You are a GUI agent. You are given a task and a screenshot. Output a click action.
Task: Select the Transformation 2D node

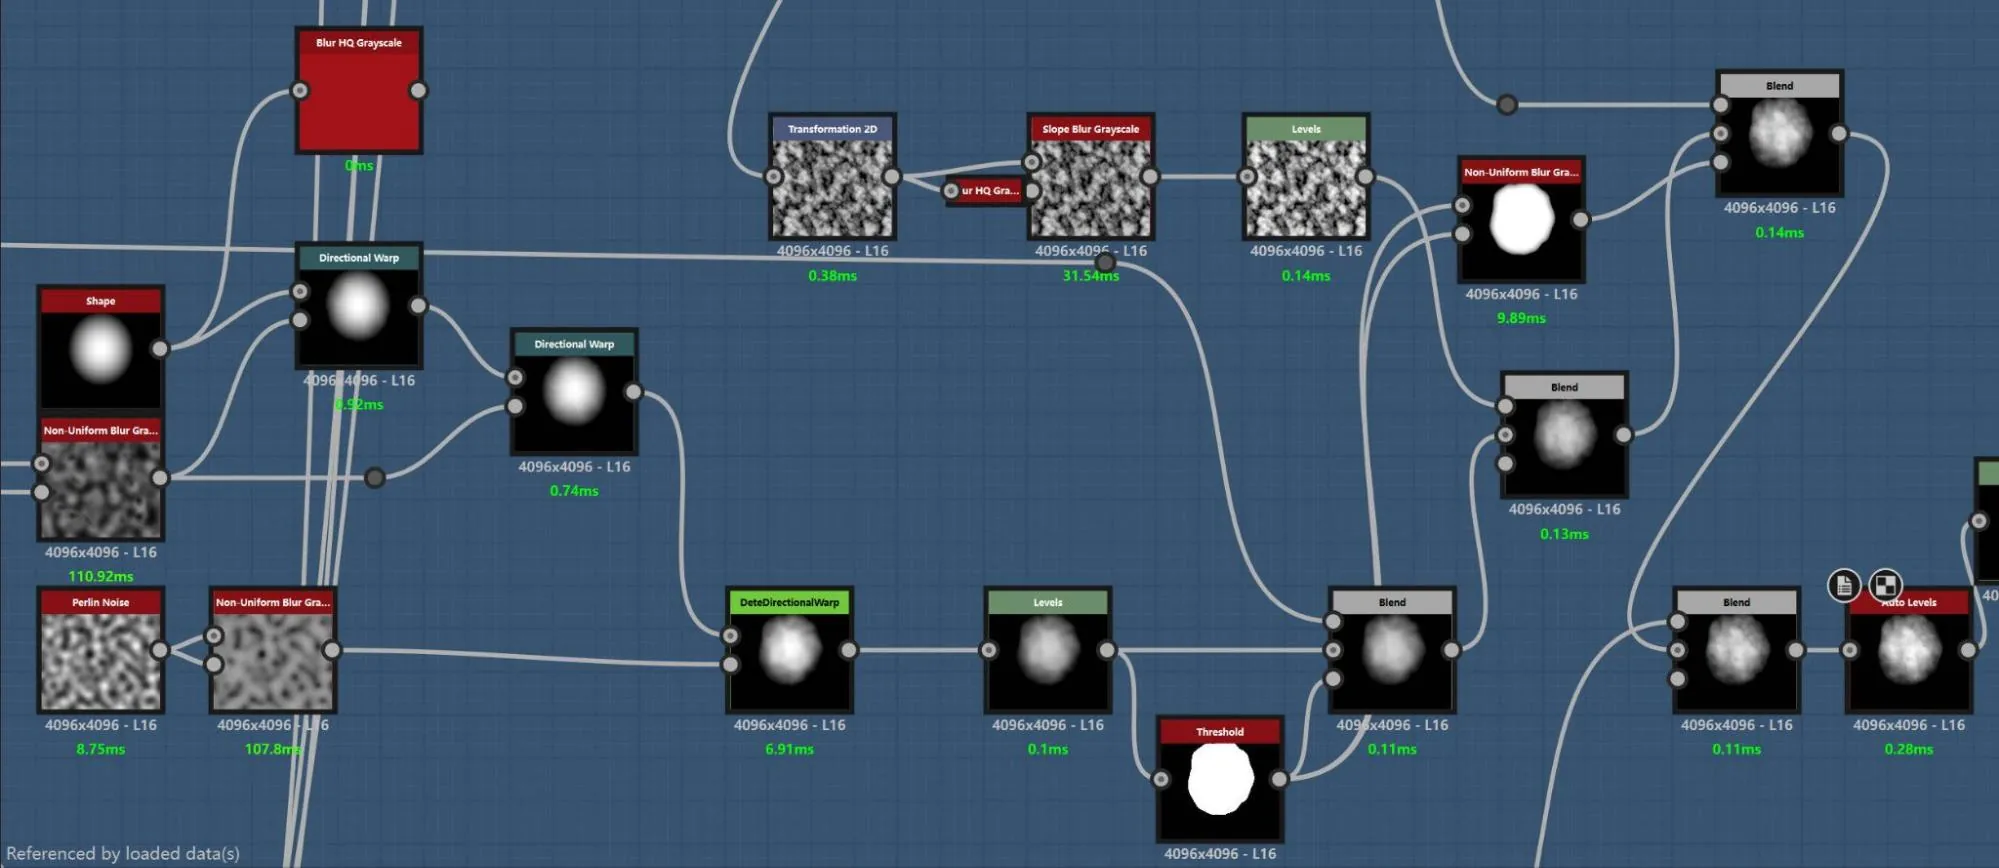click(x=832, y=177)
